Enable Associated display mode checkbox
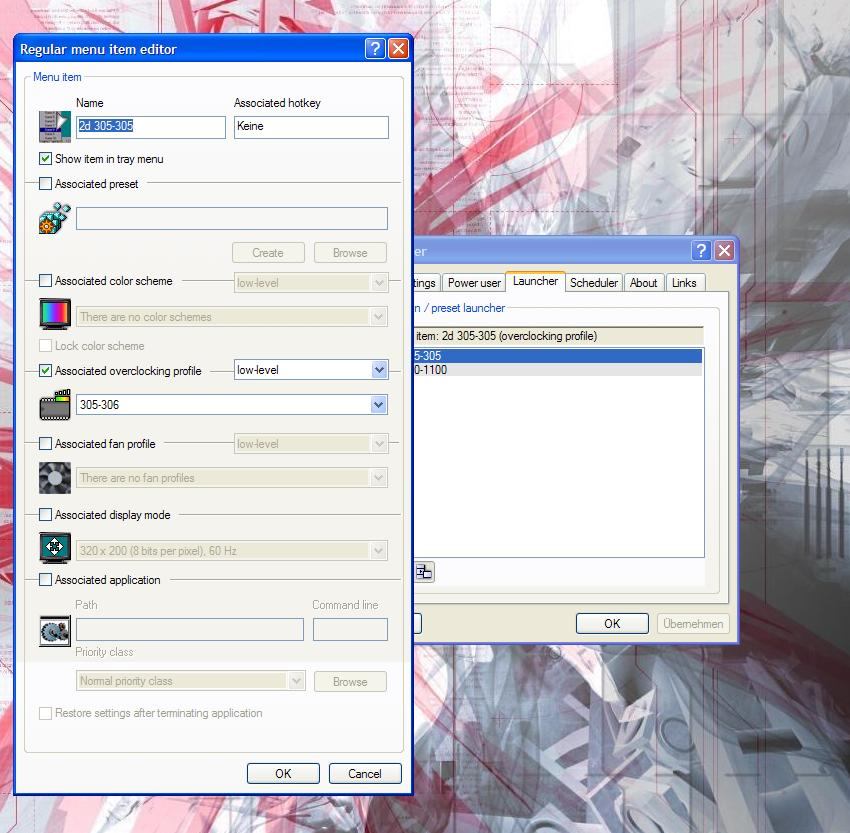850x833 pixels. point(46,515)
